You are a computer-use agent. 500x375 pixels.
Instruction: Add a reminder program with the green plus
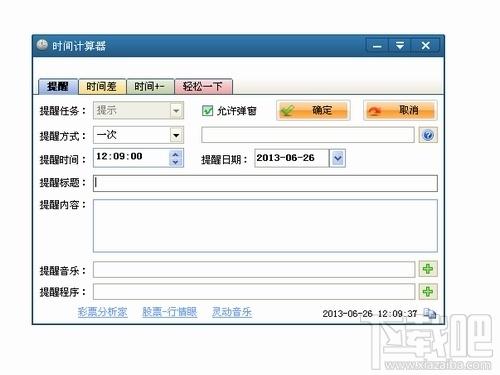point(428,292)
